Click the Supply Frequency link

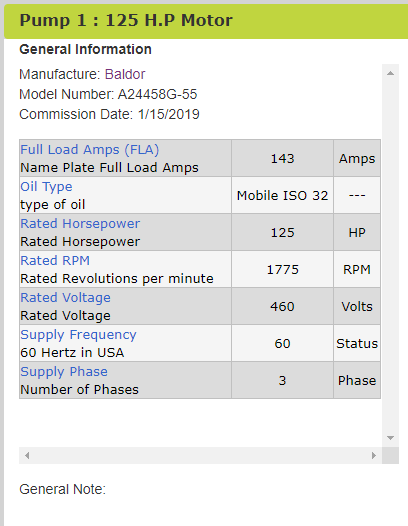79,334
